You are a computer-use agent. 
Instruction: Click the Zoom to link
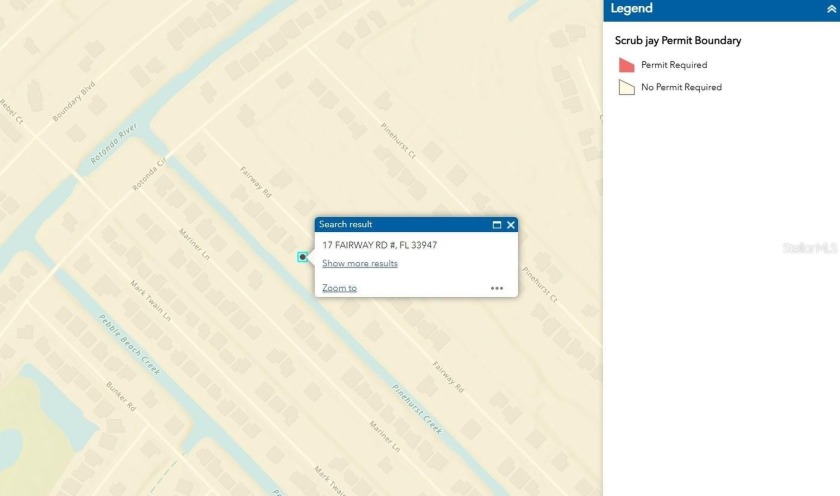[x=339, y=288]
